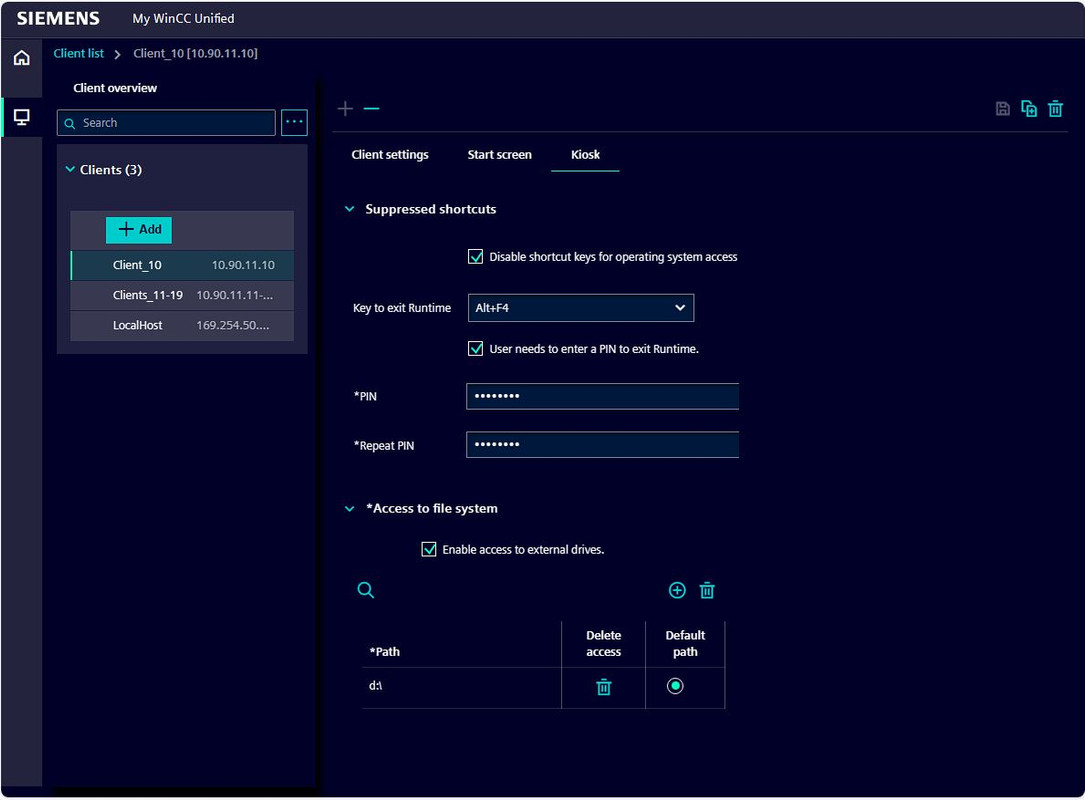Viewport: 1085px width, 800px height.
Task: Switch to Client settings tab
Action: point(390,155)
